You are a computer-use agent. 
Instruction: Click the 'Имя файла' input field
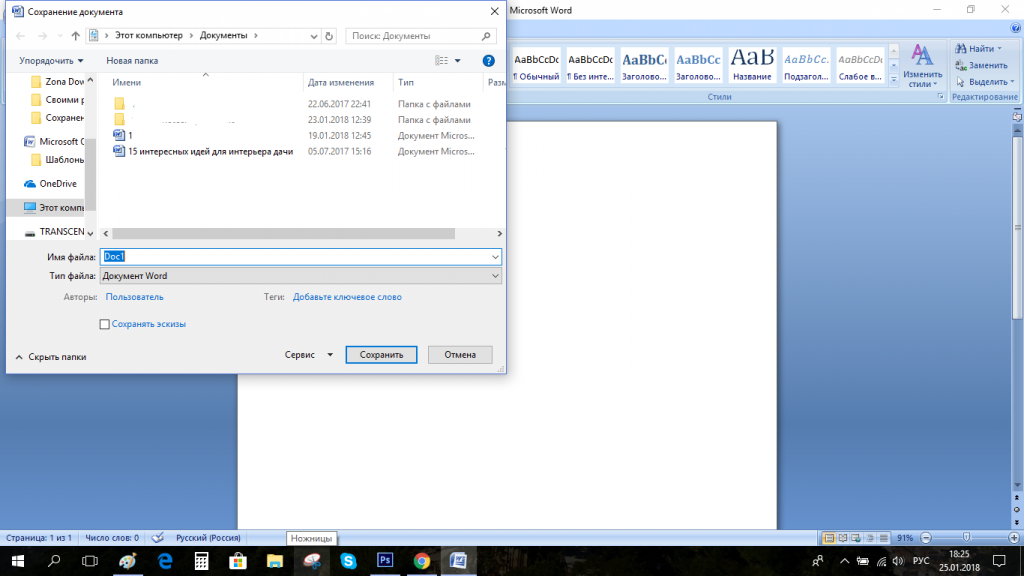click(x=300, y=257)
